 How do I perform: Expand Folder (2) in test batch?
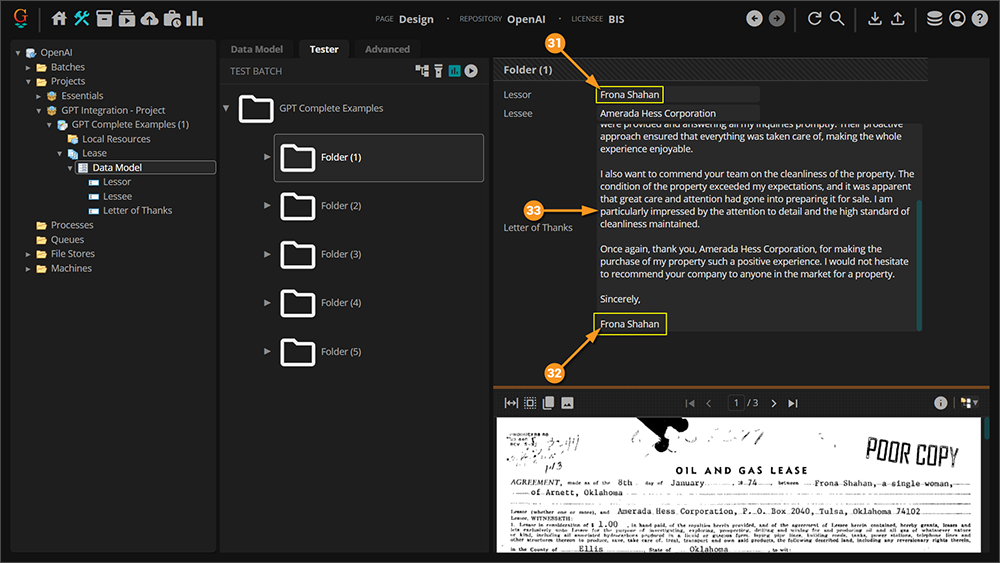[x=267, y=205]
